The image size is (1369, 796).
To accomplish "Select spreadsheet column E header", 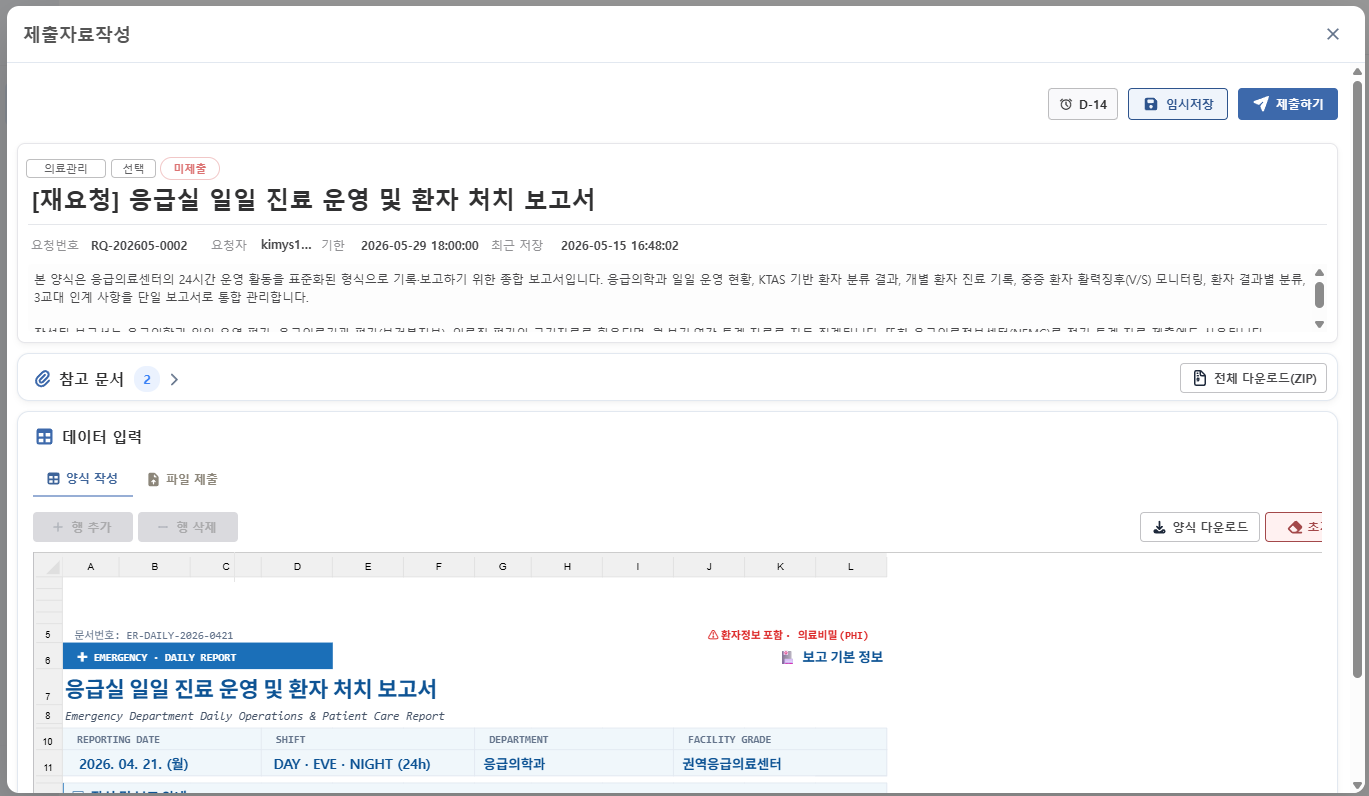I will [x=368, y=567].
